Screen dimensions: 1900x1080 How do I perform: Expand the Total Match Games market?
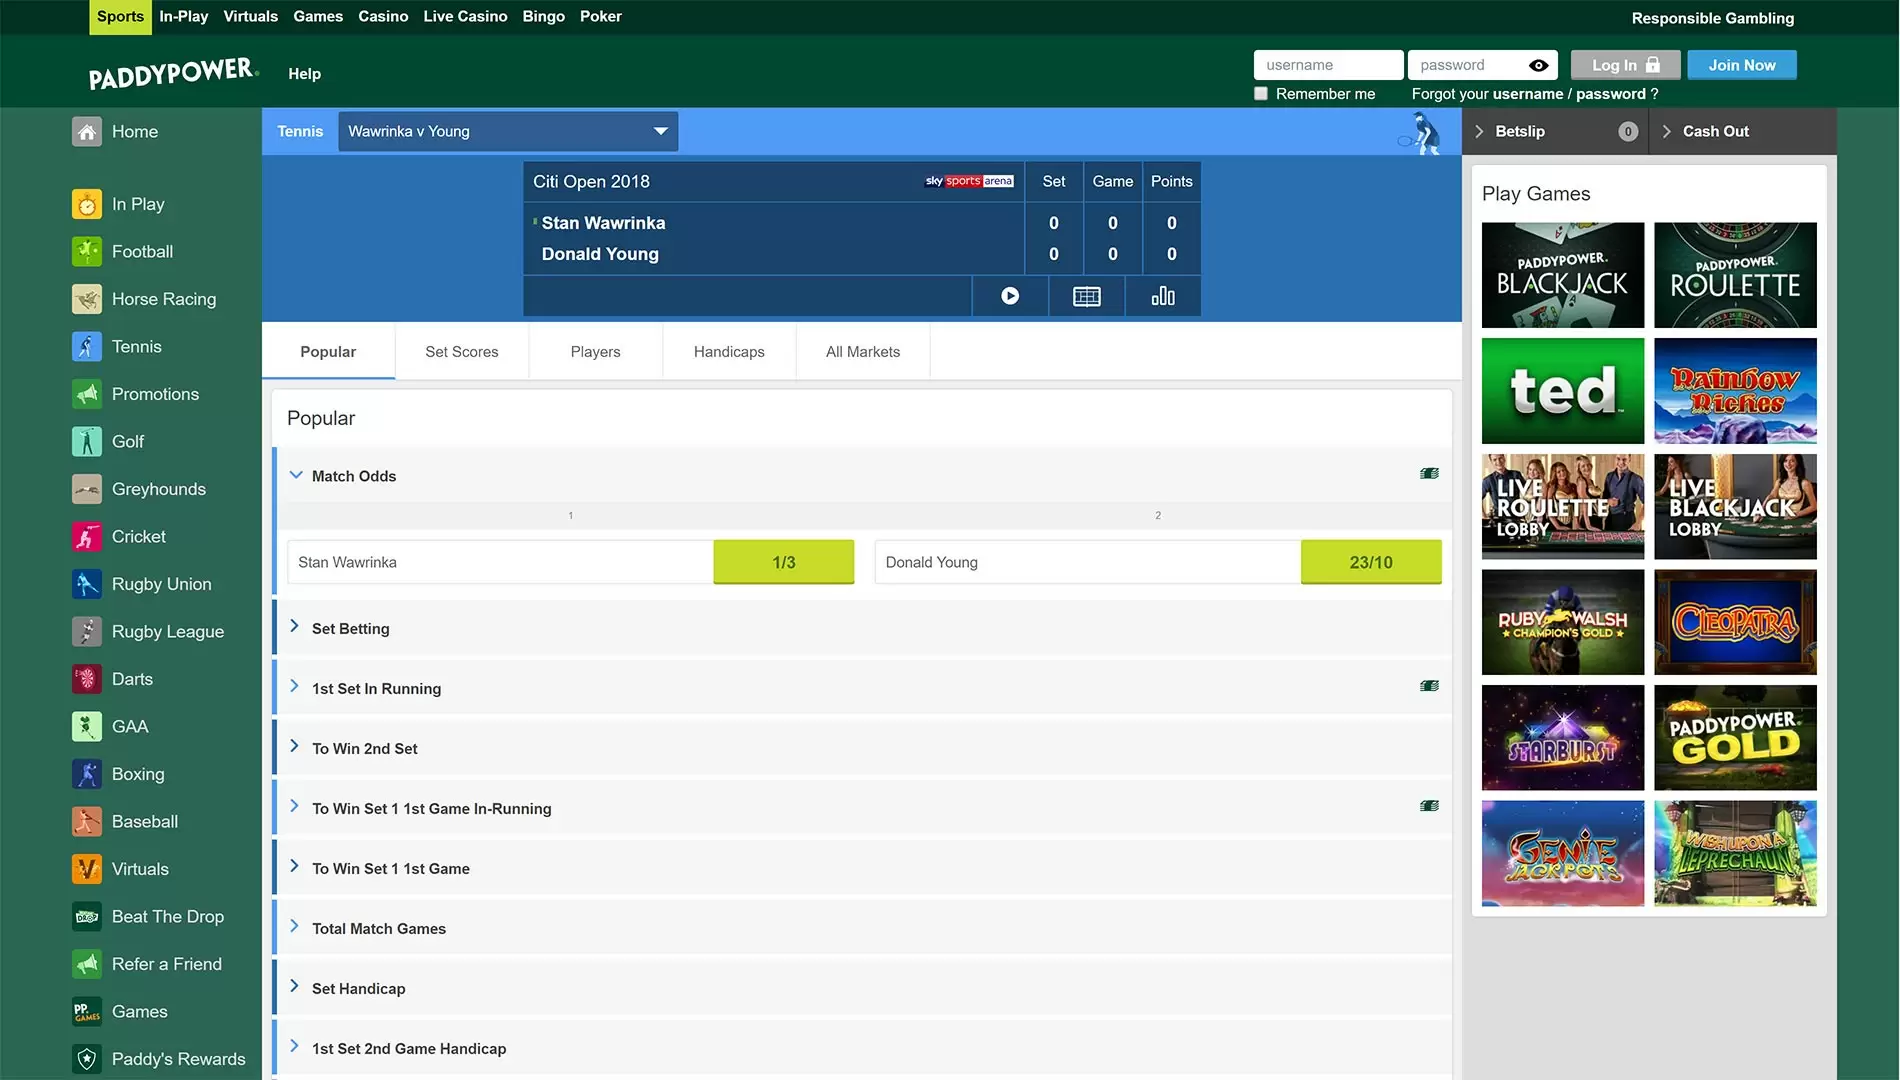click(x=294, y=926)
